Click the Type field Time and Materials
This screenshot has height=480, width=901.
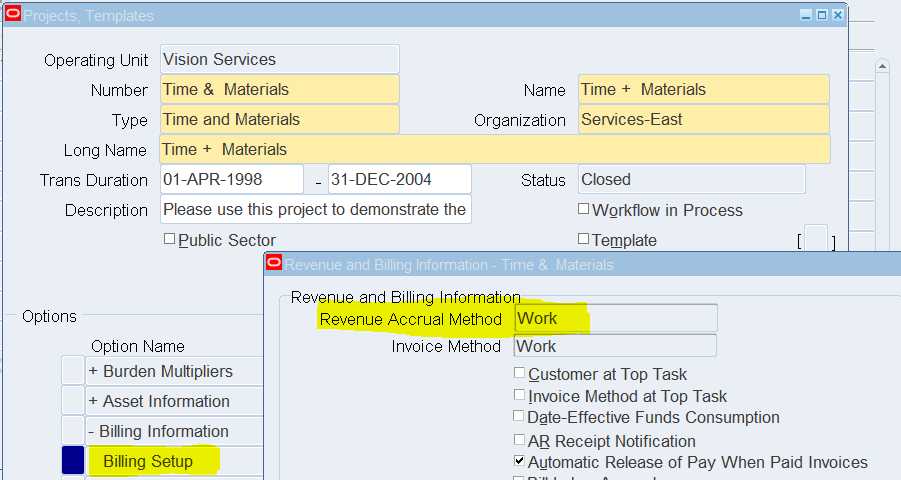280,119
